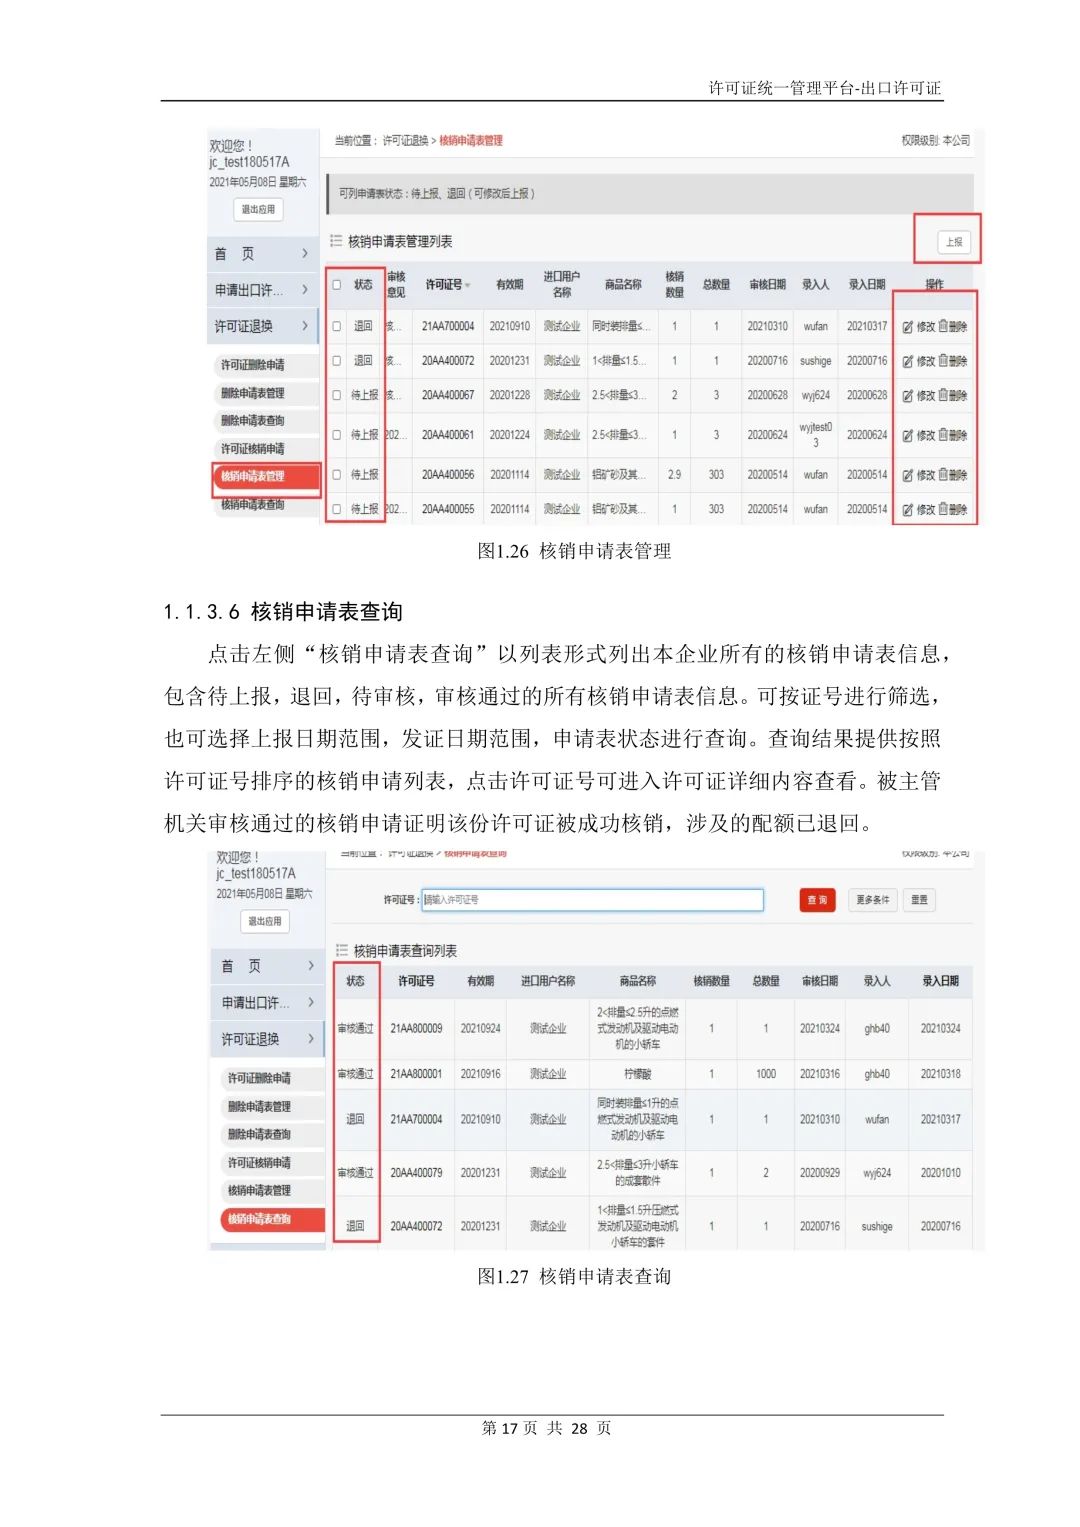Click the 上报 submit button
1080x1527 pixels.
click(x=954, y=242)
